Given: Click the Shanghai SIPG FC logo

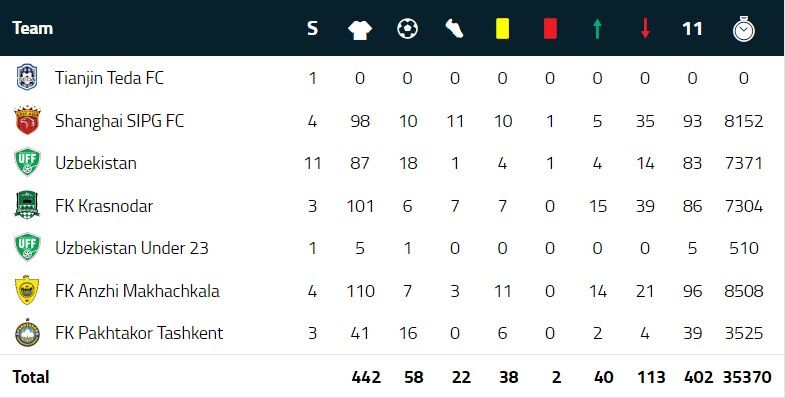Looking at the screenshot, I should pos(27,120).
